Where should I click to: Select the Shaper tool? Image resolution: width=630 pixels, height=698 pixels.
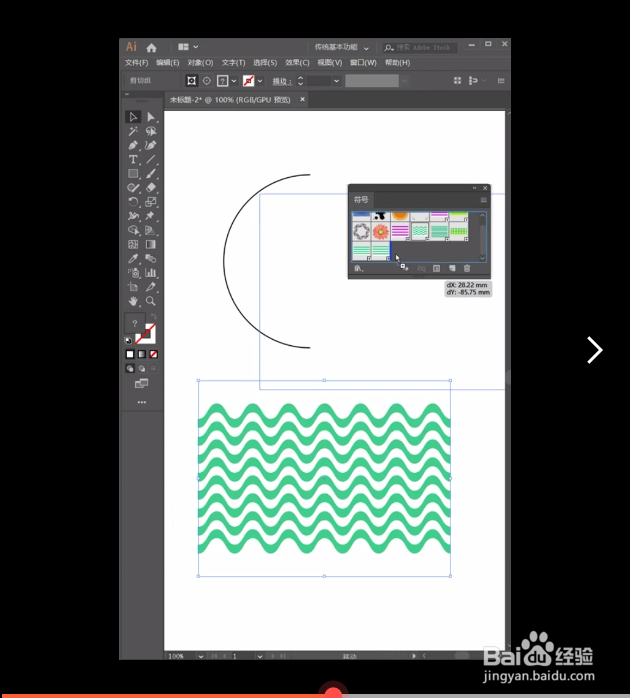pos(133,188)
